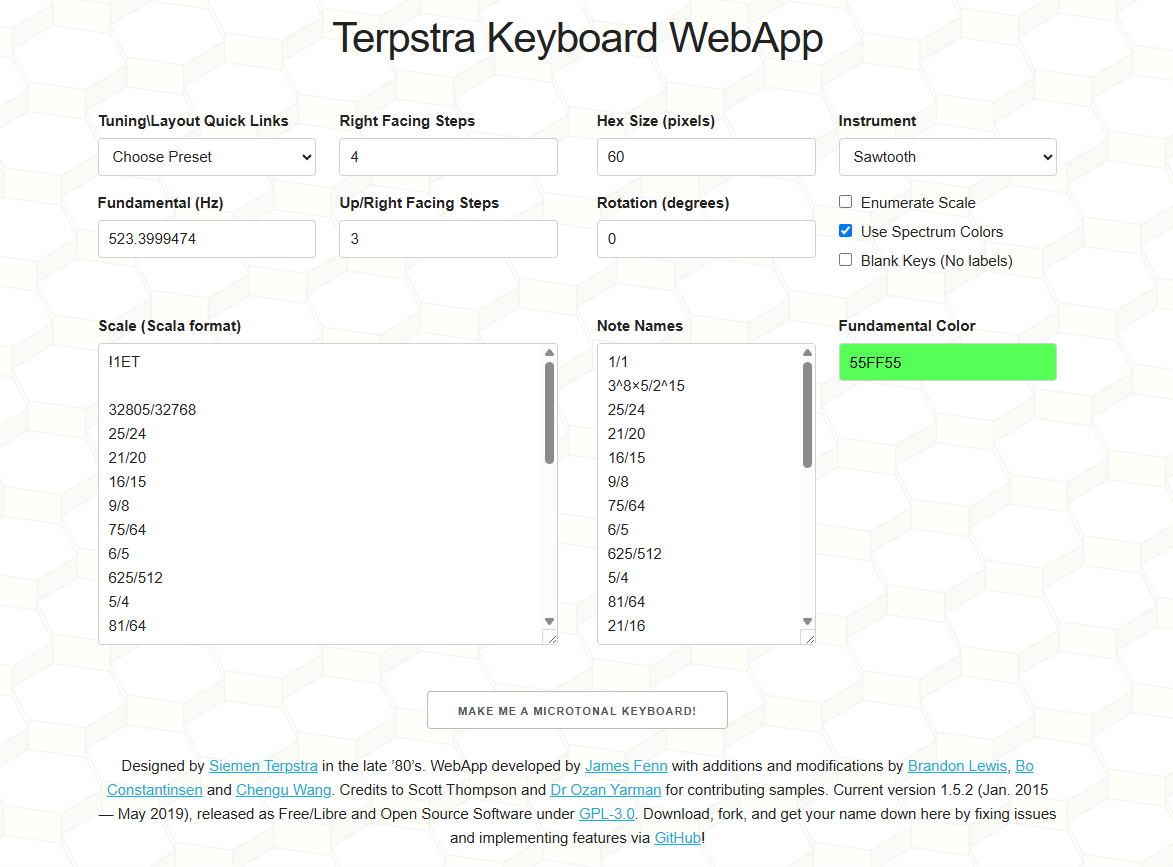This screenshot has width=1173, height=867.
Task: Click 1/1 in Note Names
Action: (618, 362)
